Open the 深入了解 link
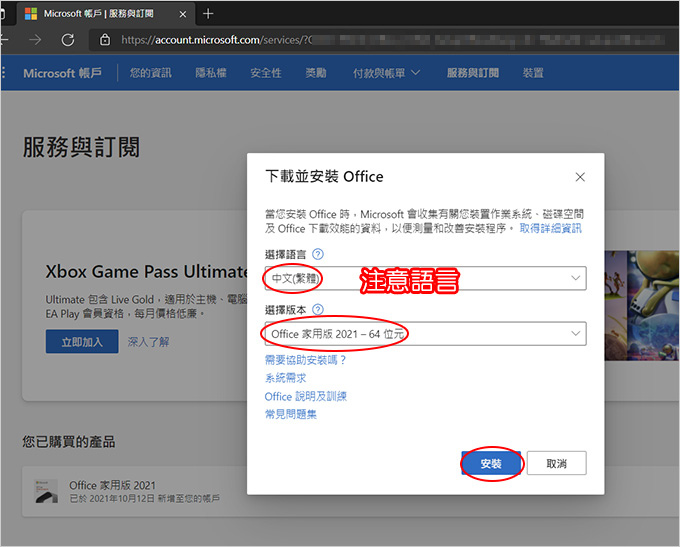This screenshot has height=547, width=680. 148,342
